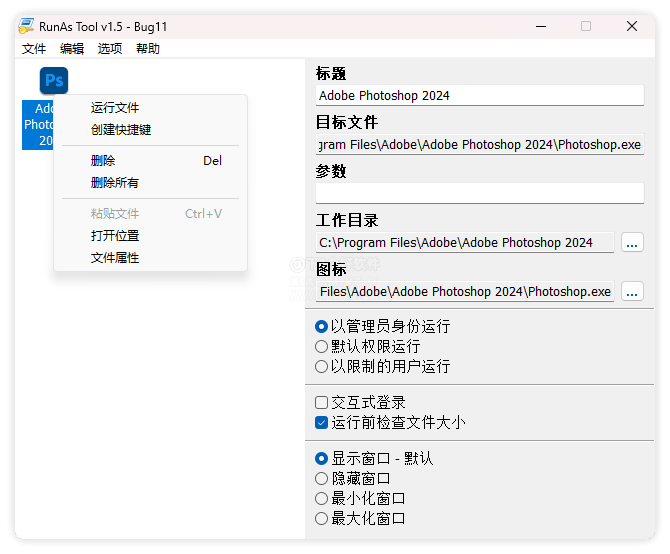The width and height of the screenshot is (670, 554).
Task: Click 删除所有 in the context menu
Action: 115,183
